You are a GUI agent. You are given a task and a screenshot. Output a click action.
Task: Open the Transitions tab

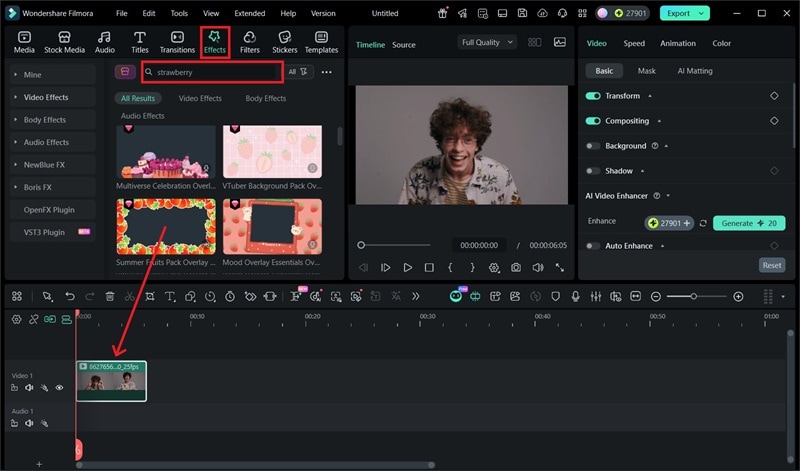[177, 42]
